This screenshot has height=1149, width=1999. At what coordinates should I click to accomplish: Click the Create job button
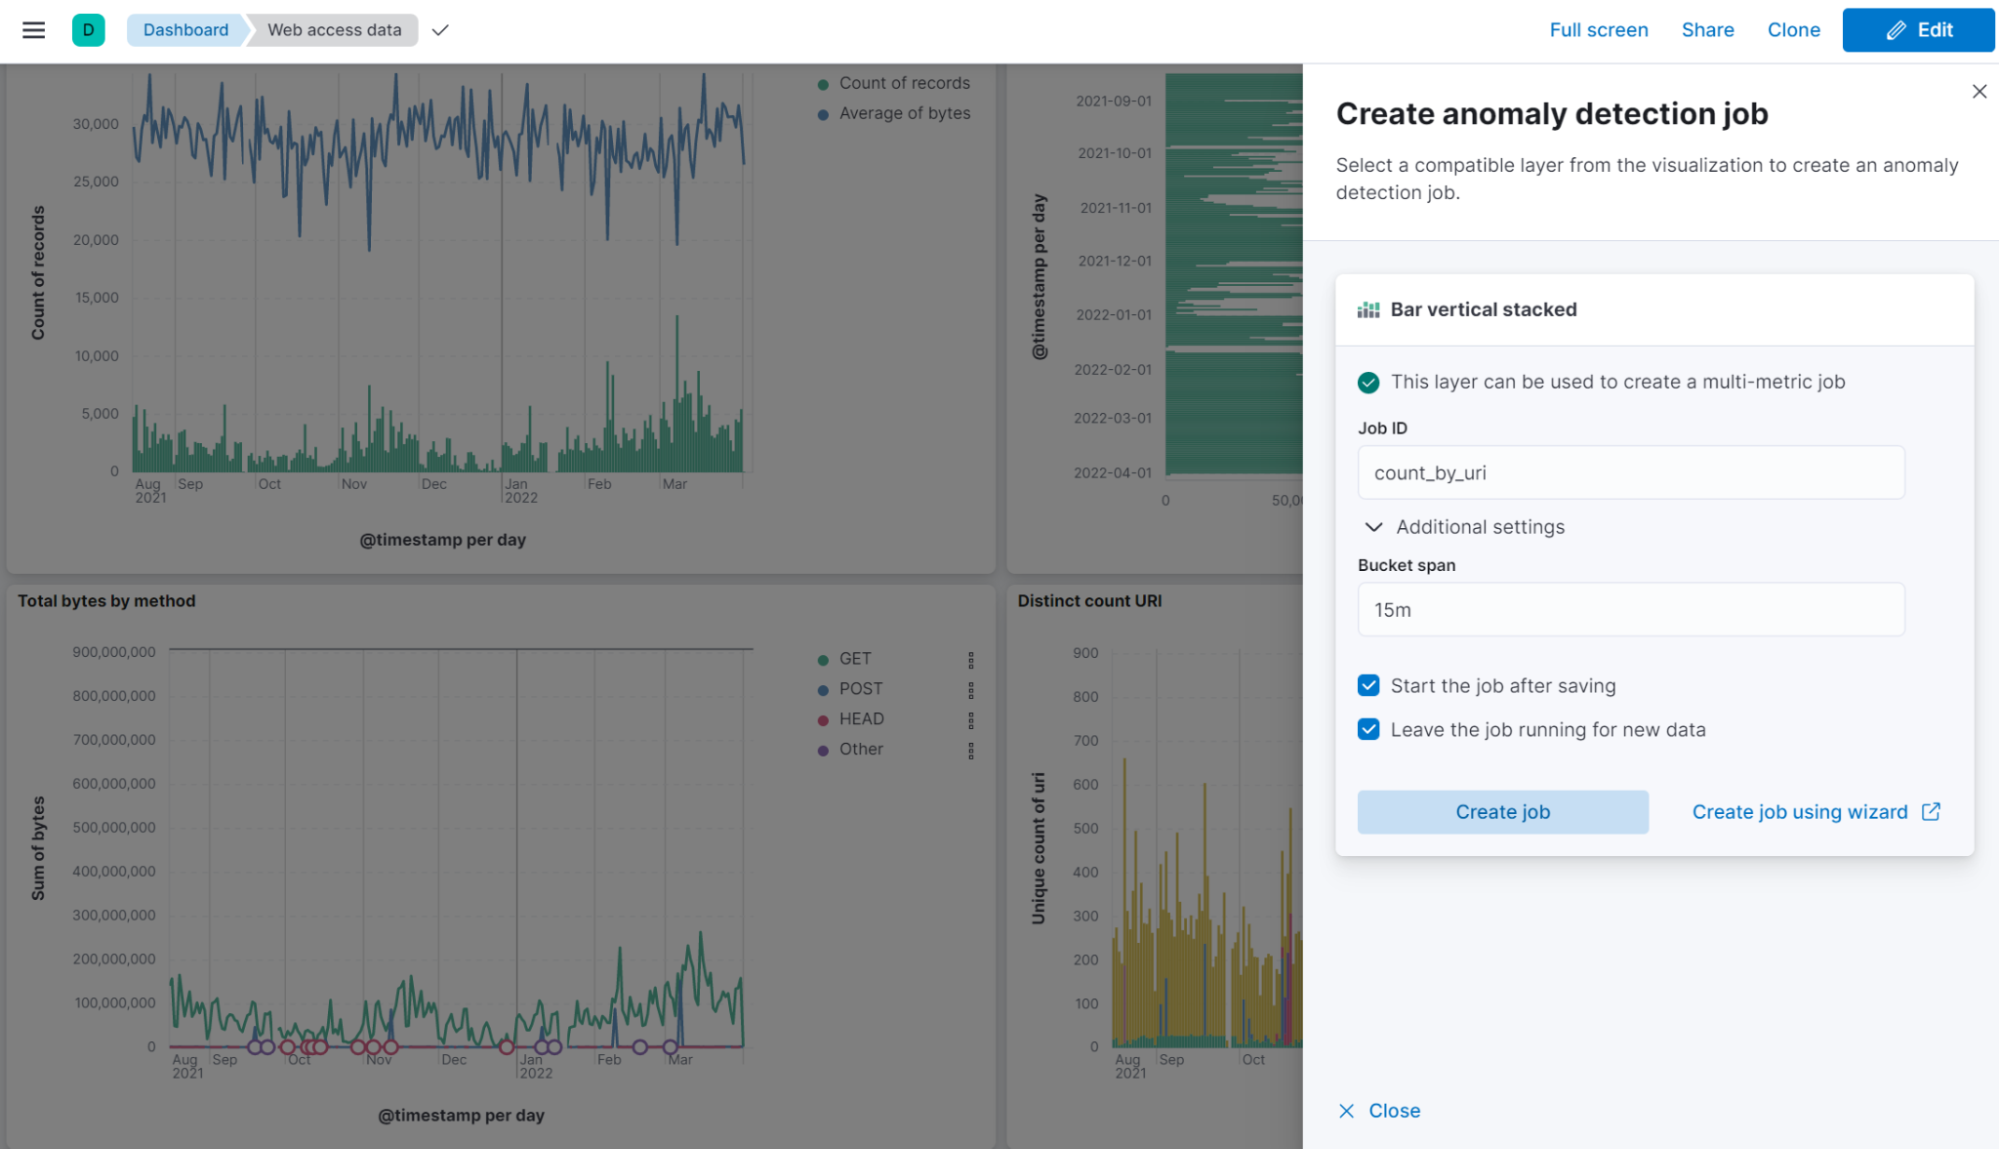point(1502,811)
